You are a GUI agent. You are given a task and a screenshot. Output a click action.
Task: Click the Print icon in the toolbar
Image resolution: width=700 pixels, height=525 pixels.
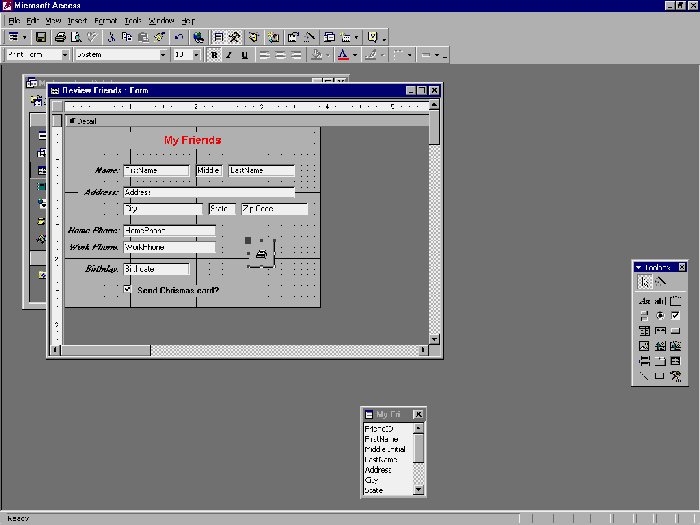tap(61, 37)
